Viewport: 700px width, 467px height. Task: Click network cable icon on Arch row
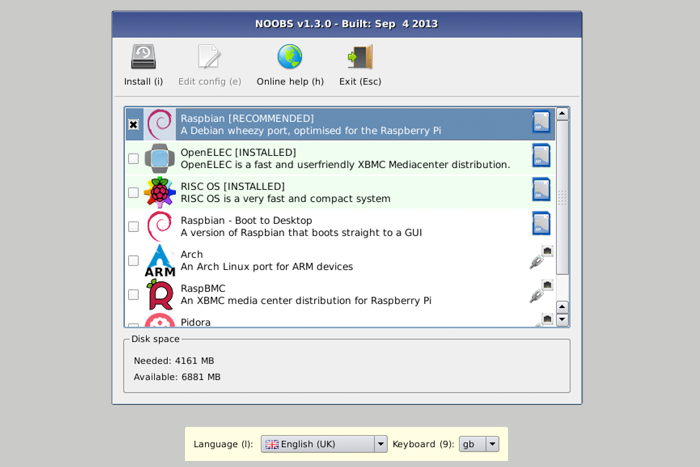(x=542, y=257)
